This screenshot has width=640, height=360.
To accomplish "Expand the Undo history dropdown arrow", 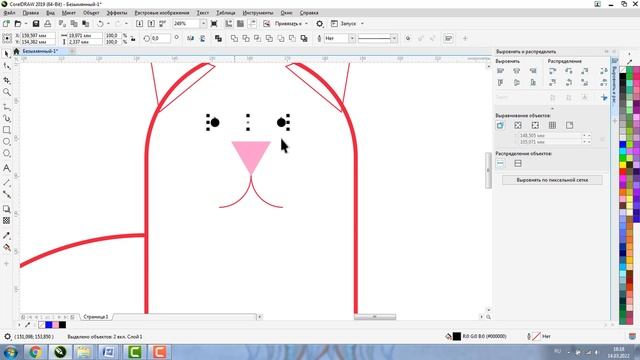I will [108, 24].
